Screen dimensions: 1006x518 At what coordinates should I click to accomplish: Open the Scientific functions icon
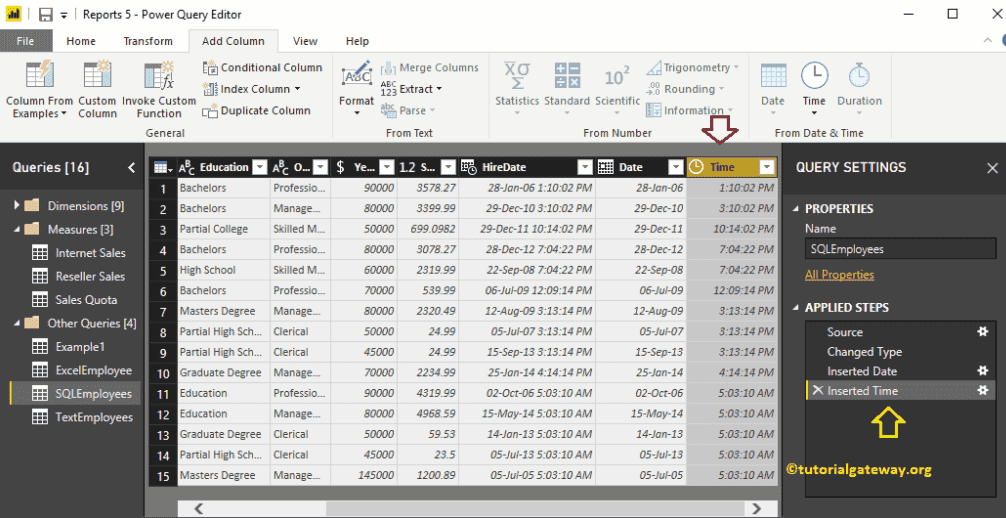[617, 77]
